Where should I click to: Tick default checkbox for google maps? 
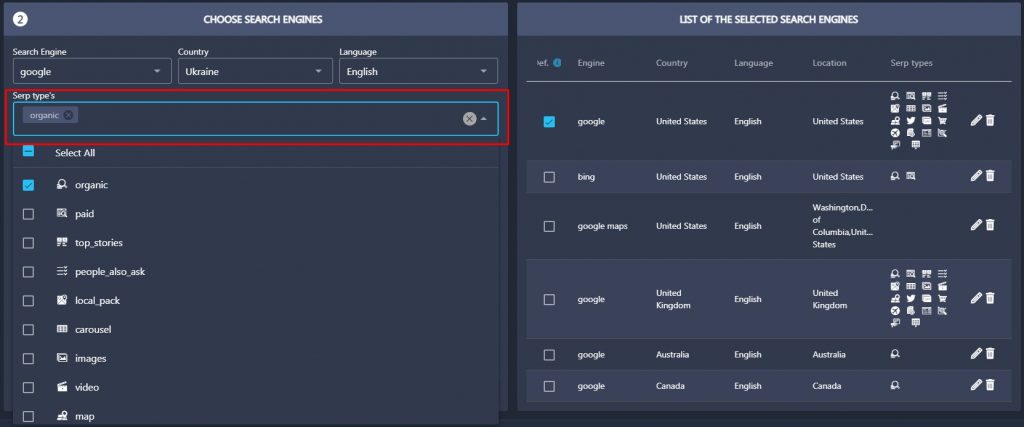tap(549, 226)
